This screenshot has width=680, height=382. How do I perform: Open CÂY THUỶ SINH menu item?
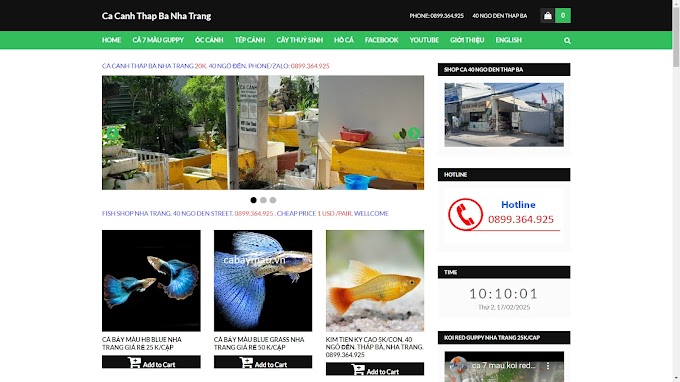(x=300, y=40)
